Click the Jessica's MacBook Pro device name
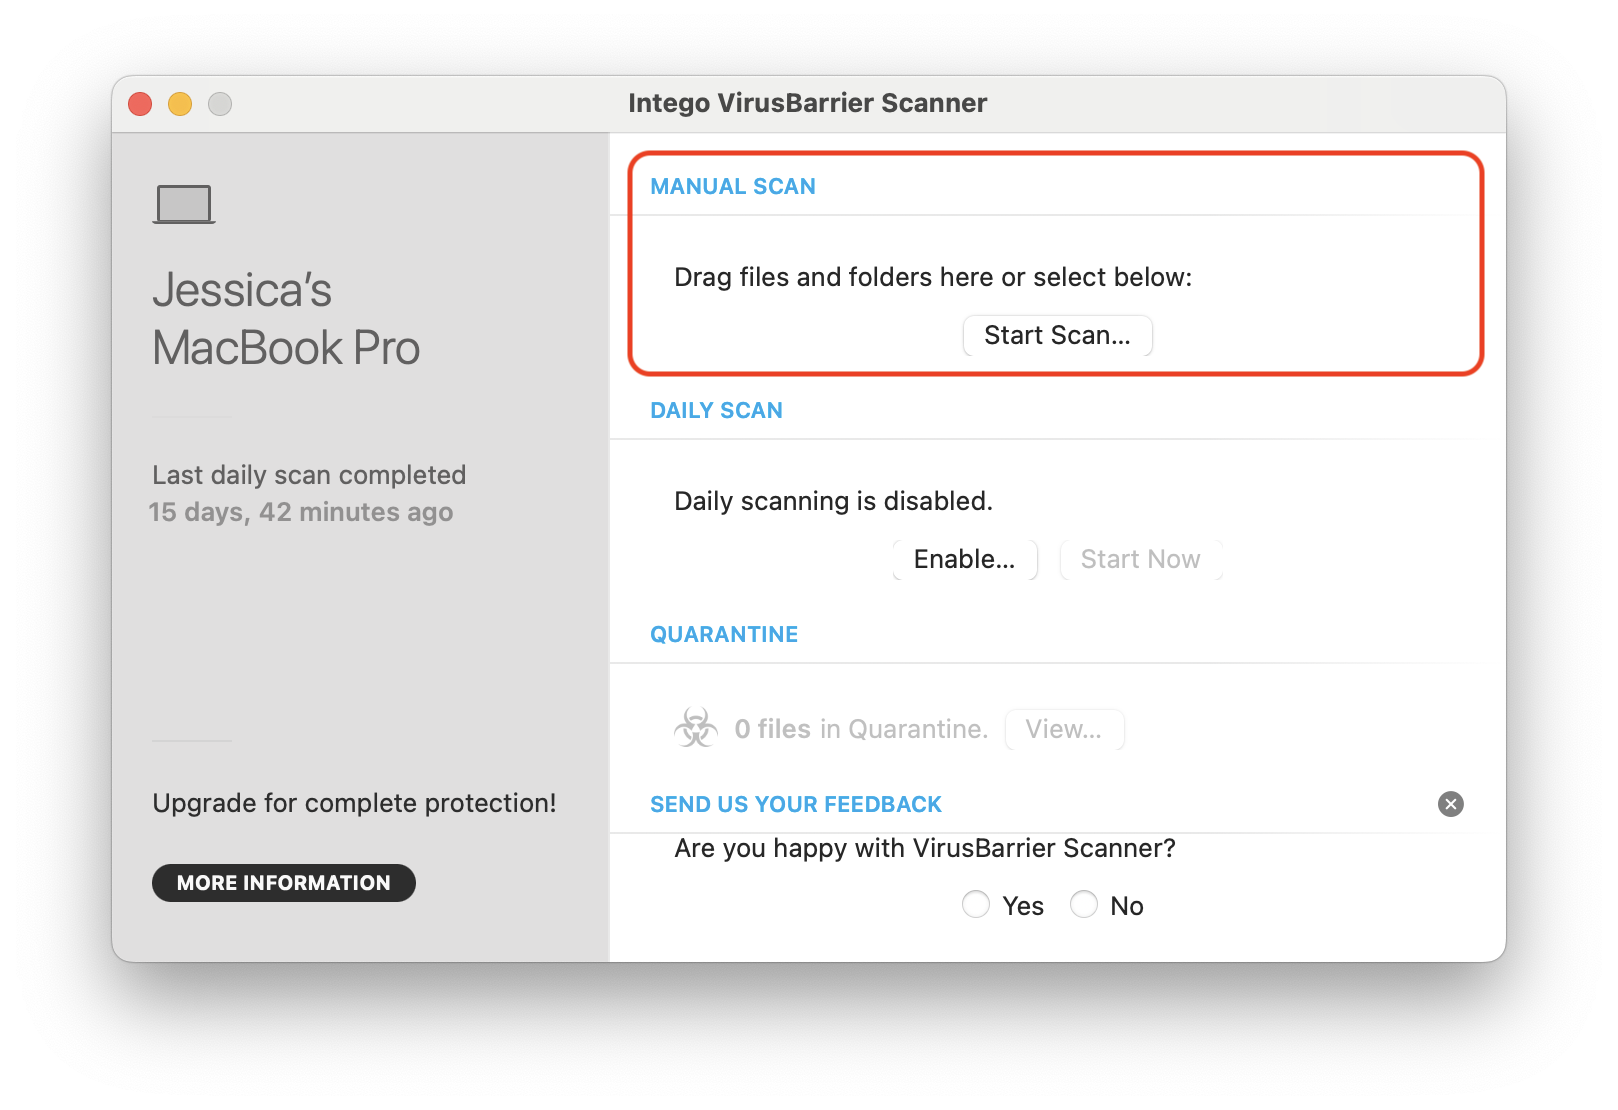 click(286, 319)
